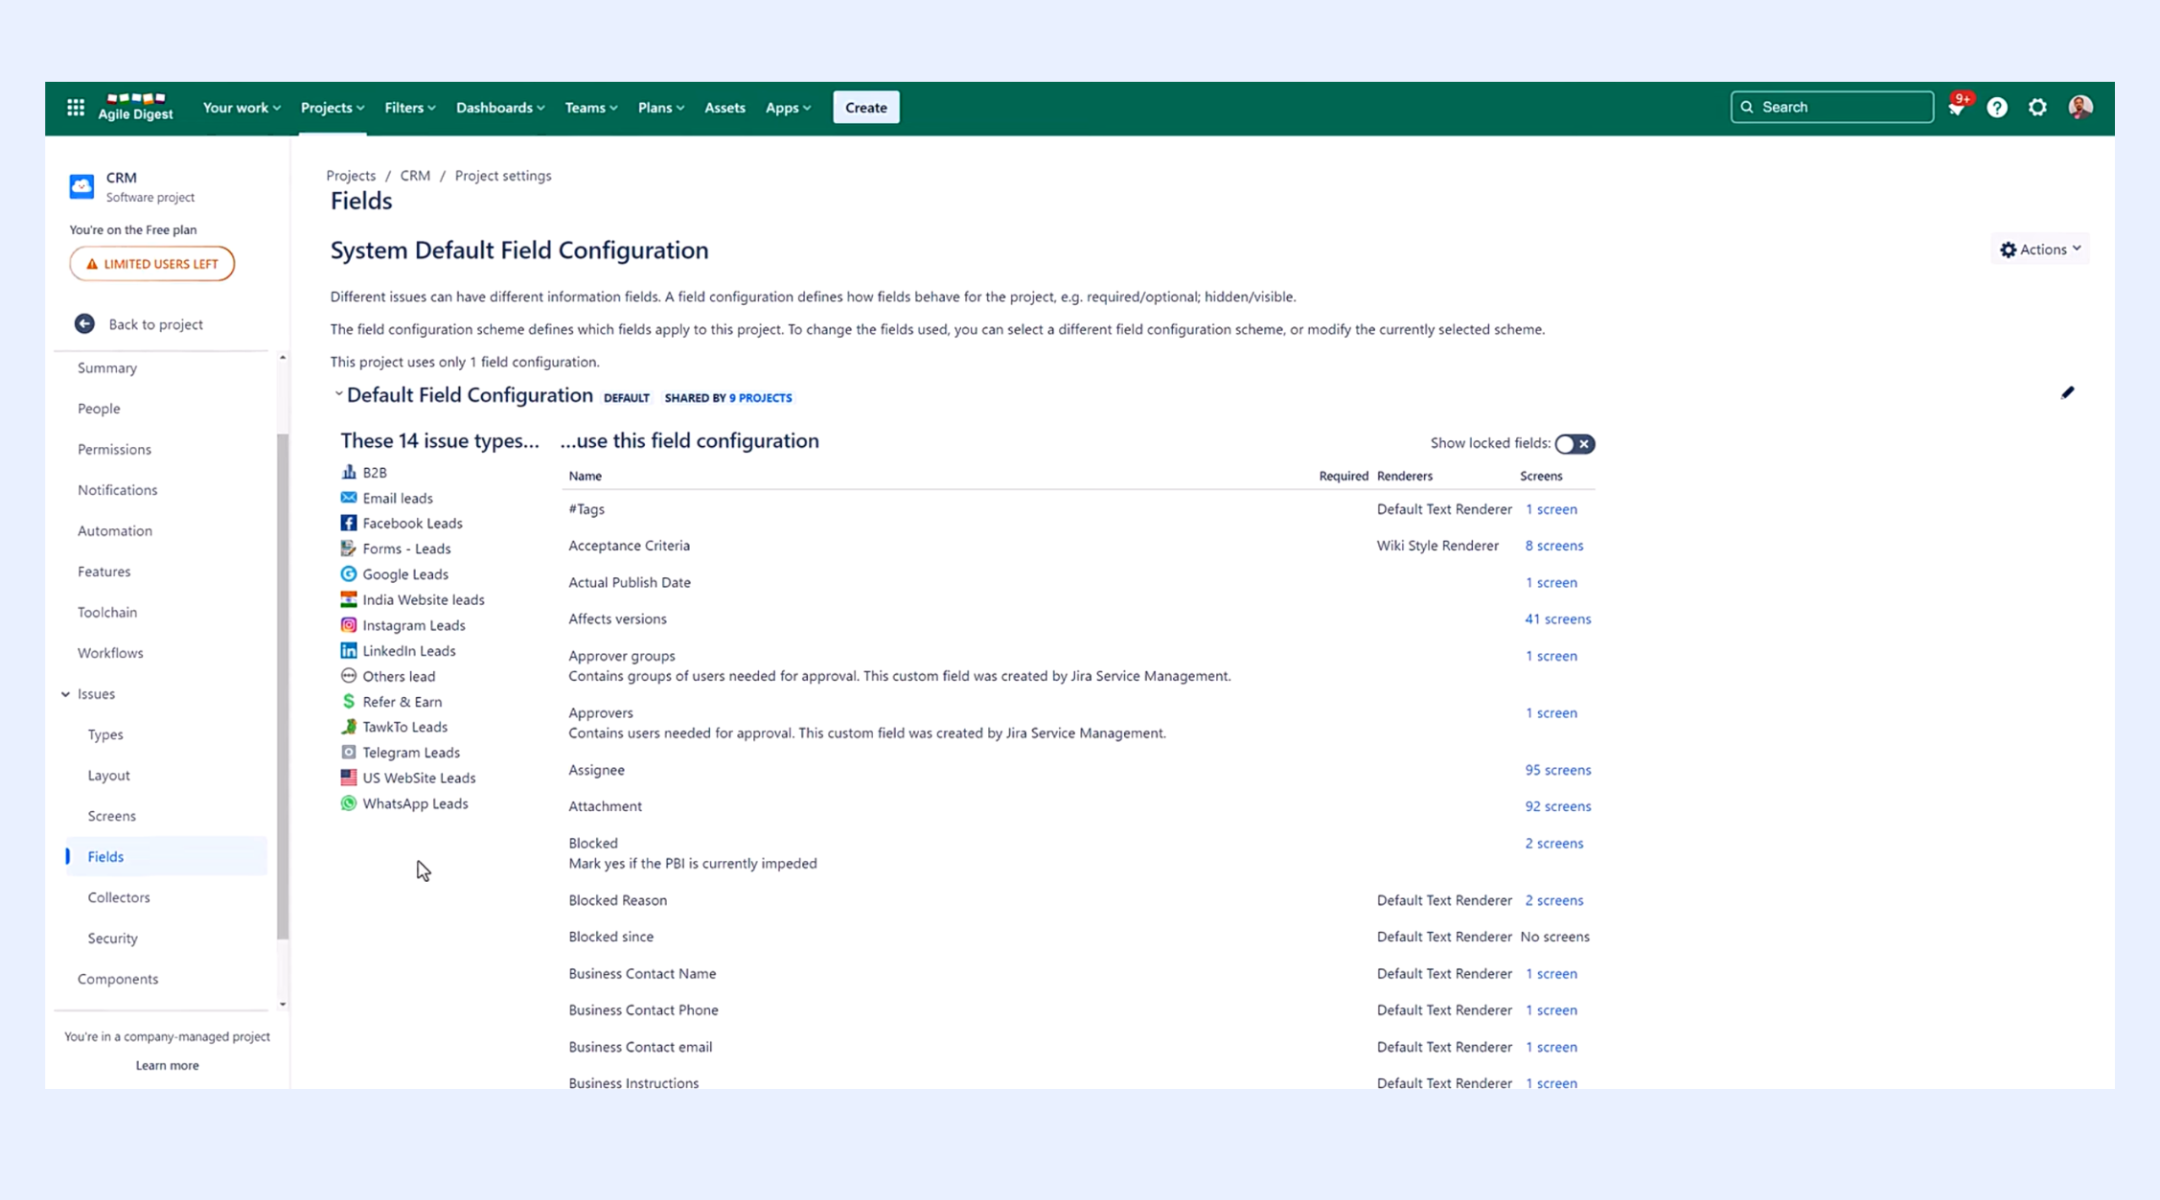Open Components in sidebar
Image resolution: width=2160 pixels, height=1200 pixels.
click(x=118, y=979)
